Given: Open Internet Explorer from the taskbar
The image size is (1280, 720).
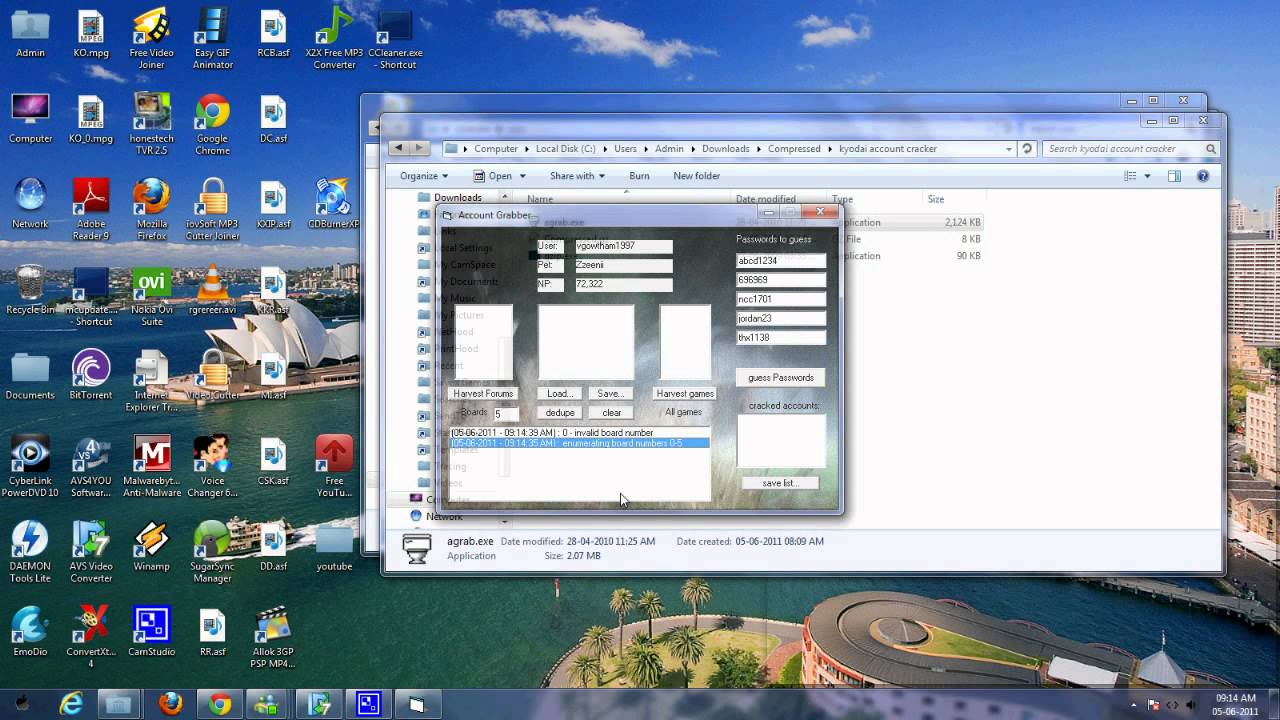Looking at the screenshot, I should coord(71,704).
